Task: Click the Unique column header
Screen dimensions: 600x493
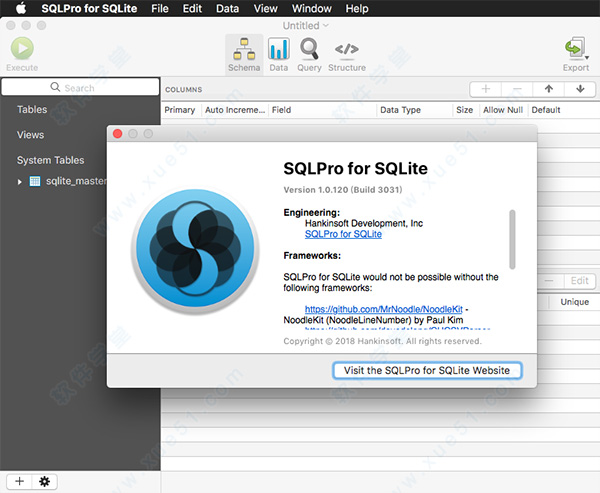Action: pos(574,302)
